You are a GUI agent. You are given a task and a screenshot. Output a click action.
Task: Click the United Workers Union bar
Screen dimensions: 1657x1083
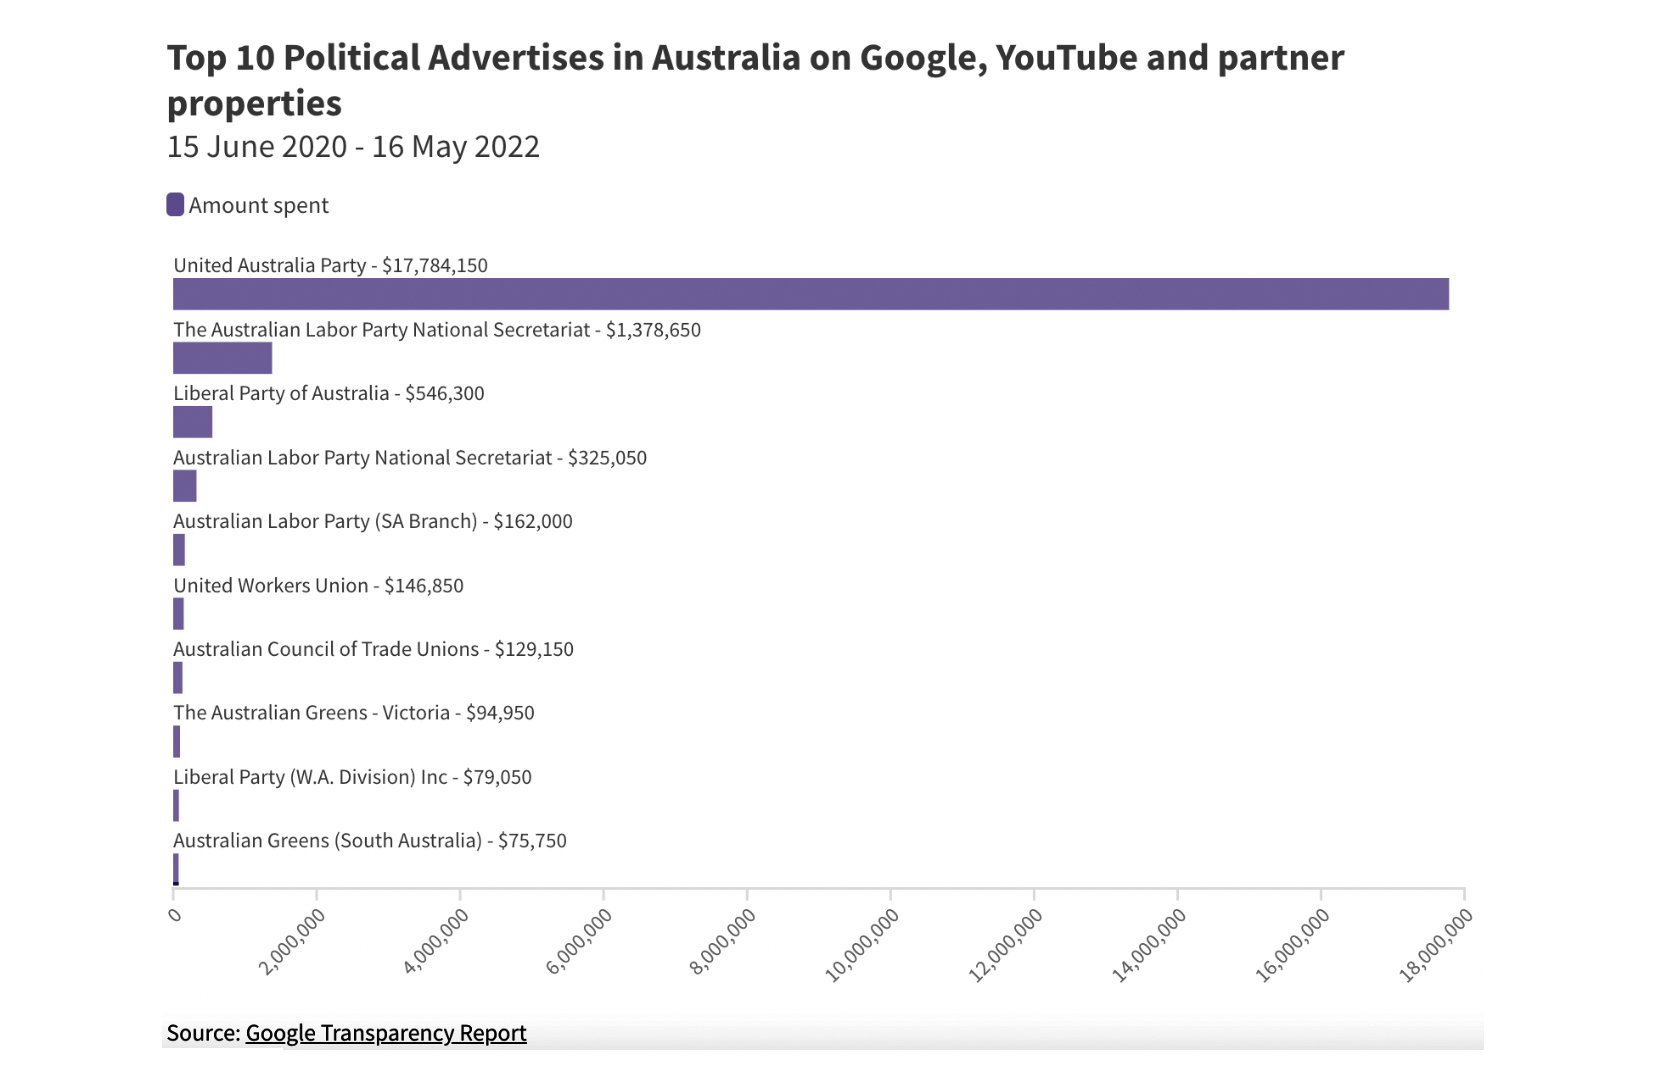click(x=178, y=614)
